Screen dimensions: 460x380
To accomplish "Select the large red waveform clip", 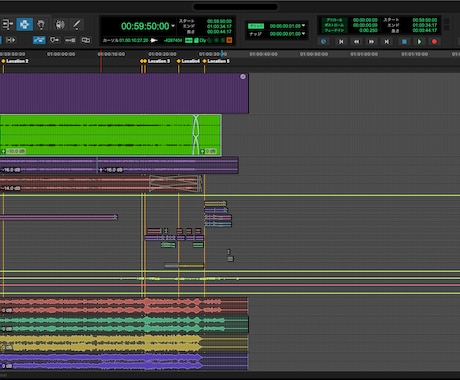I will (x=124, y=306).
